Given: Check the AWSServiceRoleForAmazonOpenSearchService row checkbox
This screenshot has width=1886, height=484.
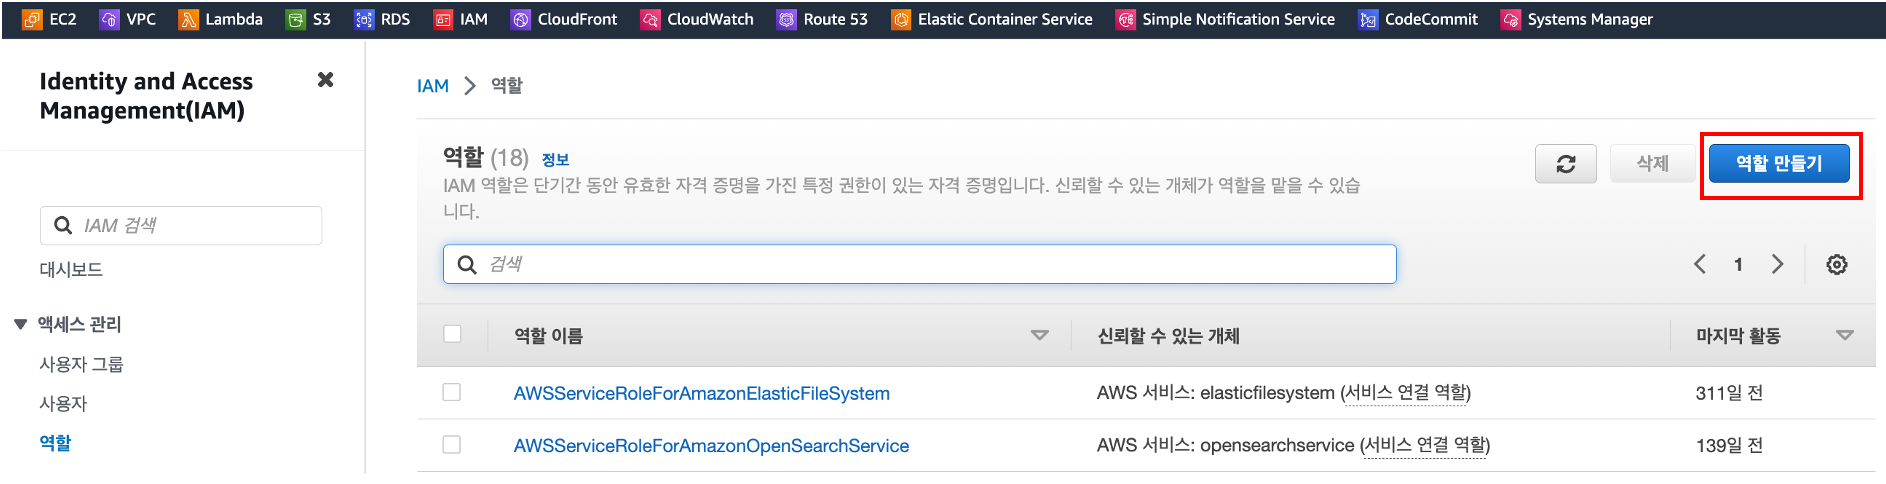Looking at the screenshot, I should click(x=452, y=444).
